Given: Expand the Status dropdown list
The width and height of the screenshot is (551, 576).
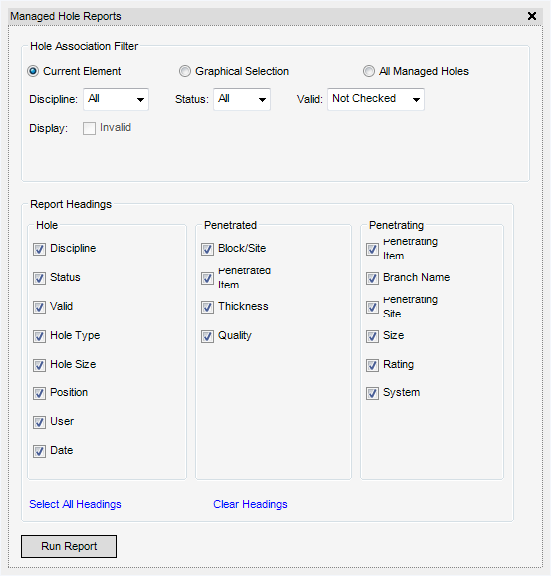Looking at the screenshot, I should 242,99.
